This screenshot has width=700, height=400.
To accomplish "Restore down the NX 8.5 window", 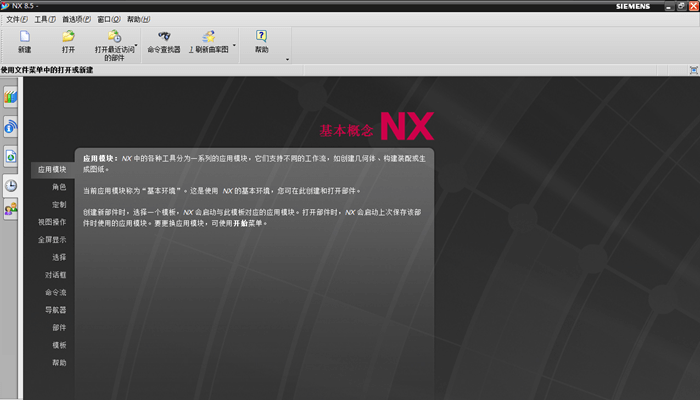I will pyautogui.click(x=681, y=6).
